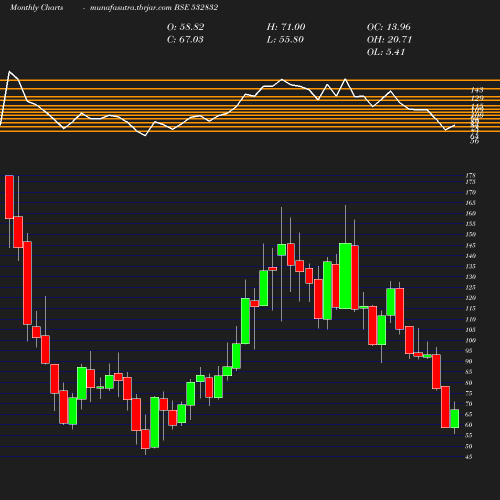Click the "OC: 13.96" reading
Screen dimensions: 500x500
[389, 27]
